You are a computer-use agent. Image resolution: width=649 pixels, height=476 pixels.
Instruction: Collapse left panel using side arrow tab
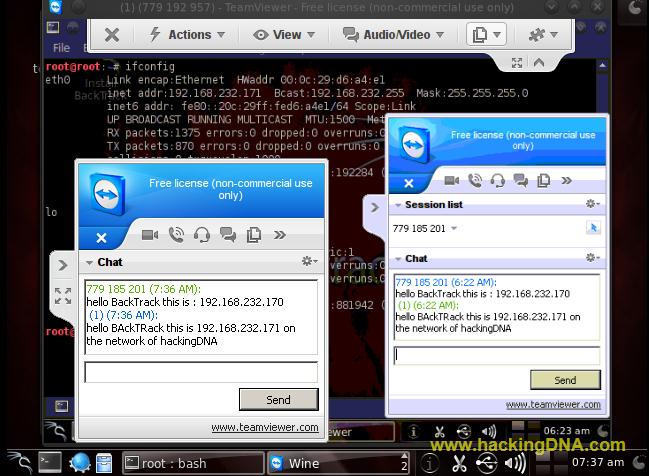pyautogui.click(x=62, y=265)
